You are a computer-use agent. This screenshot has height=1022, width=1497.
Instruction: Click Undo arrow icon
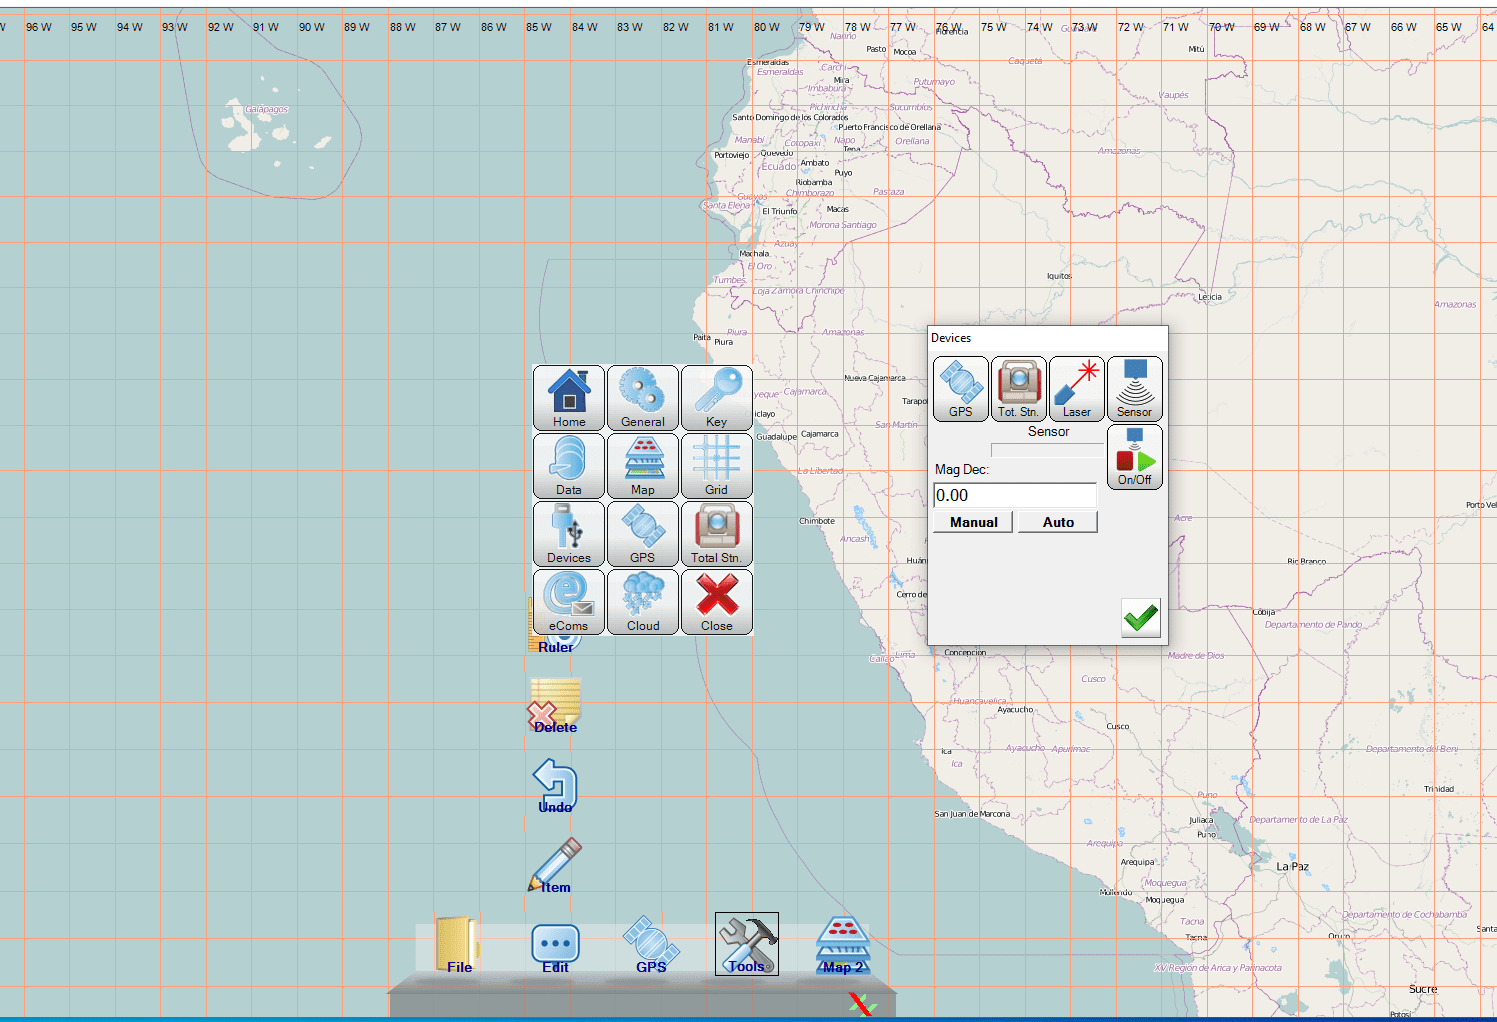(x=555, y=786)
